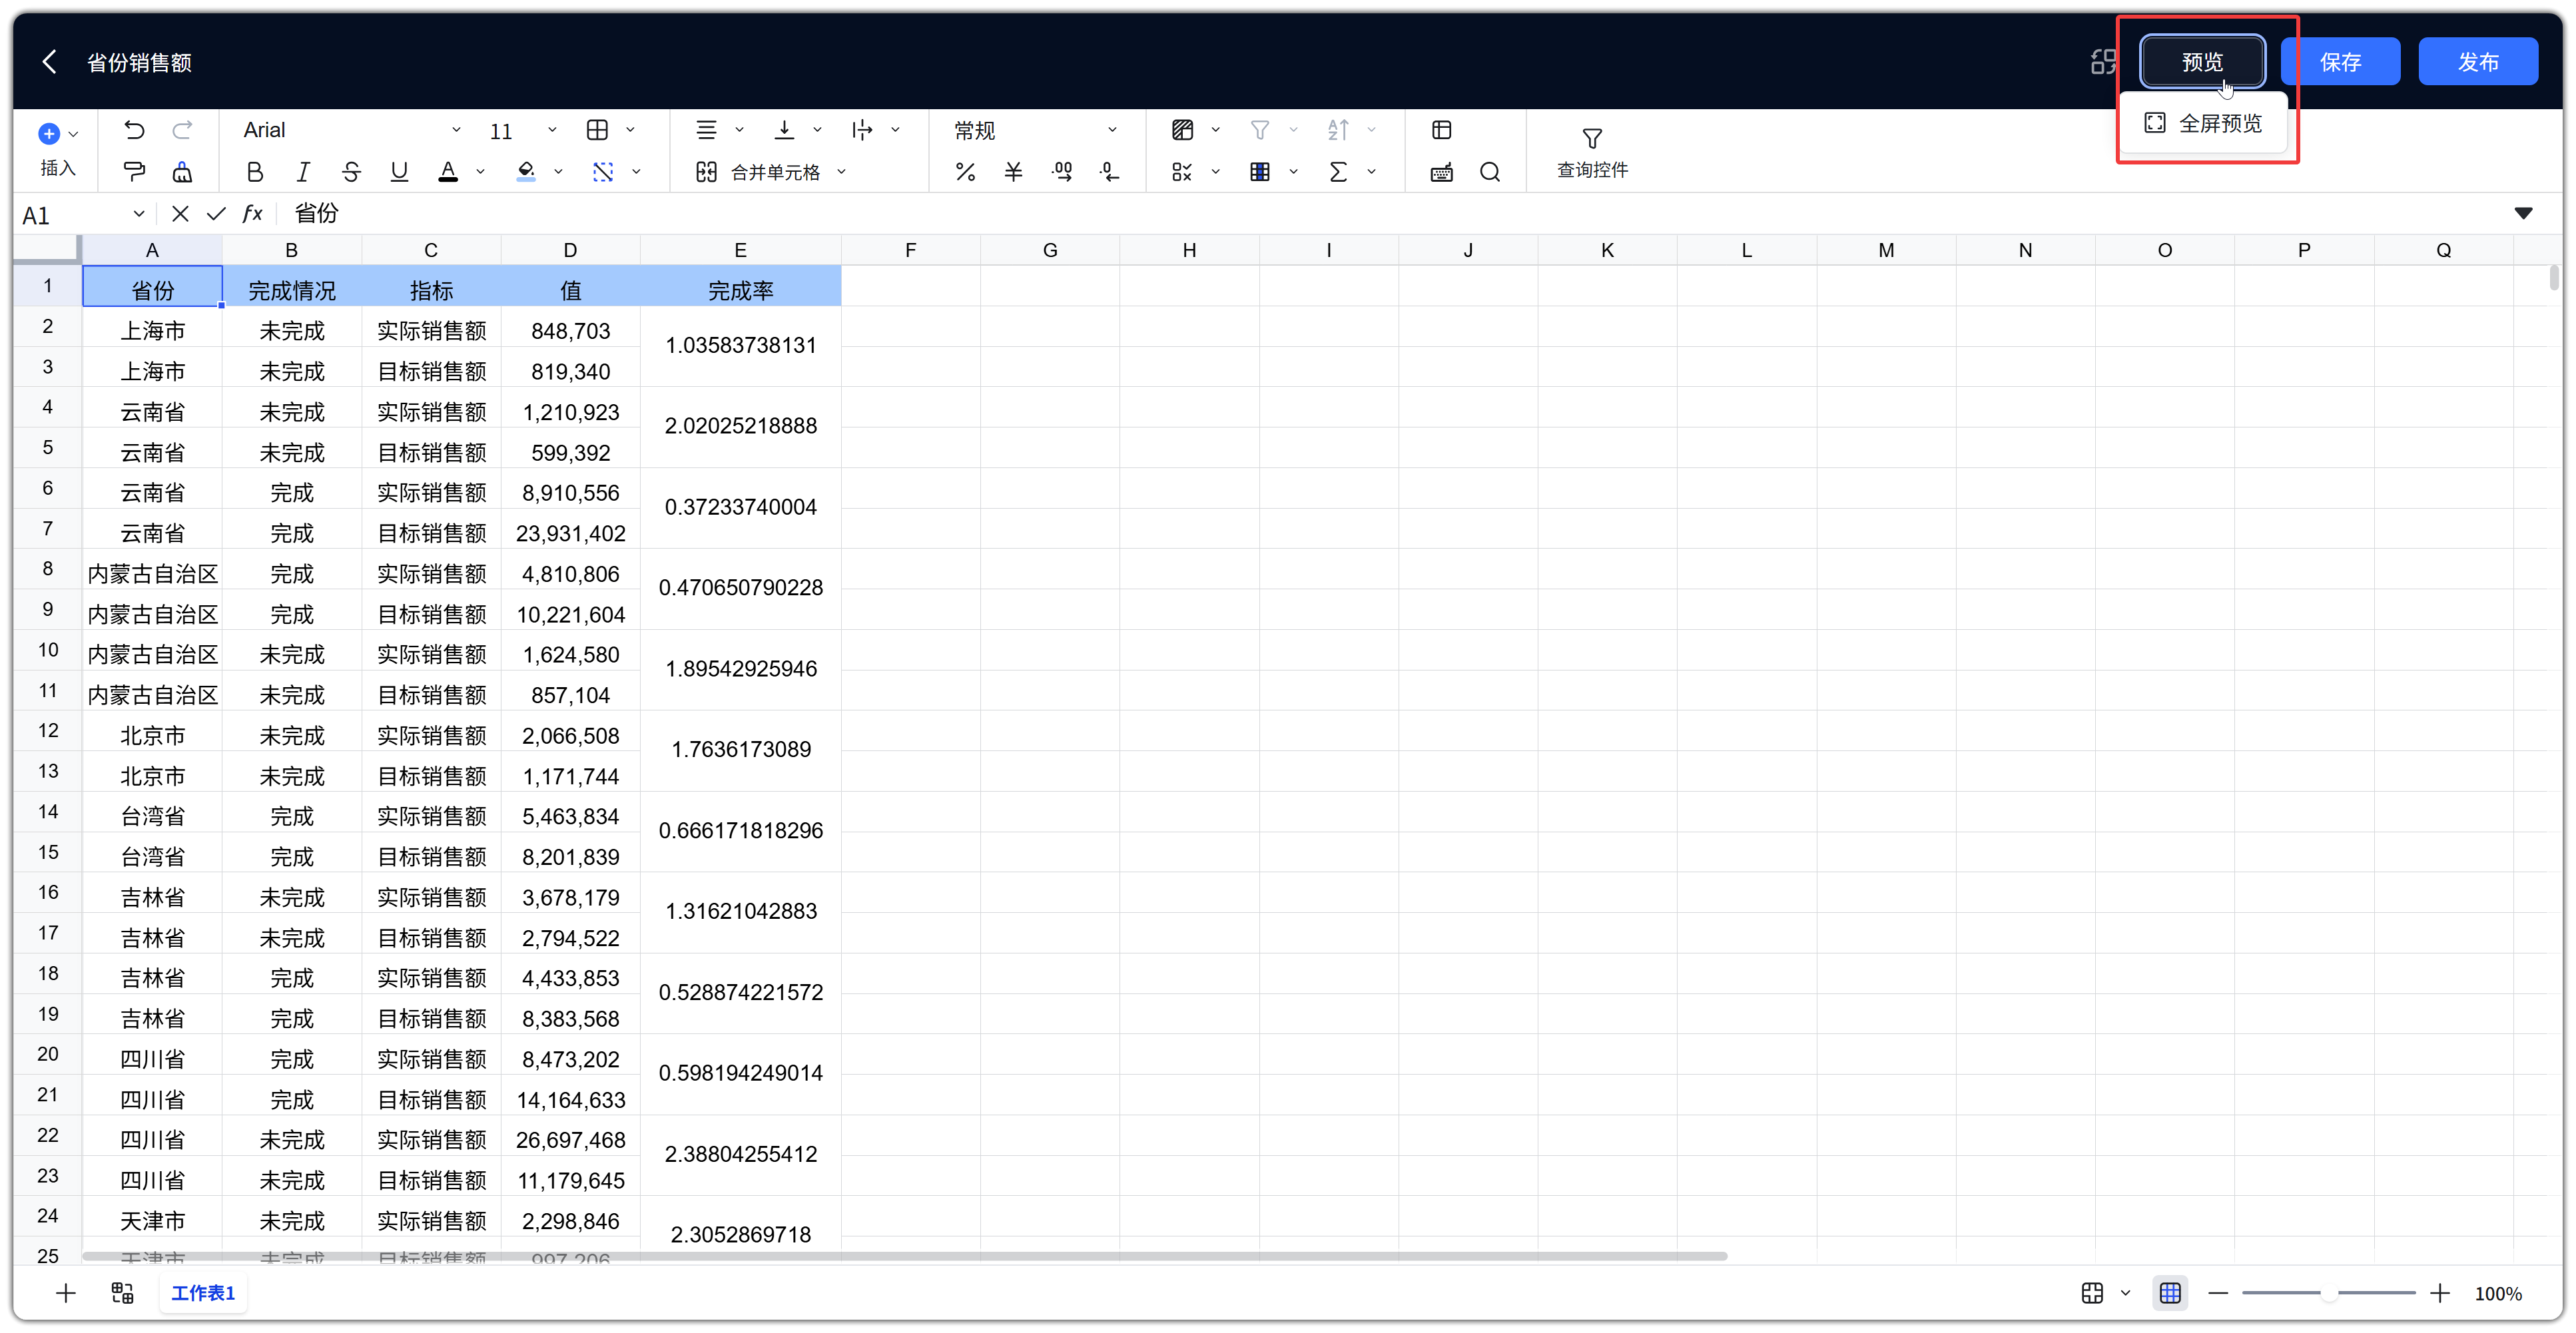Zoom out with the minus icon

click(2218, 1293)
